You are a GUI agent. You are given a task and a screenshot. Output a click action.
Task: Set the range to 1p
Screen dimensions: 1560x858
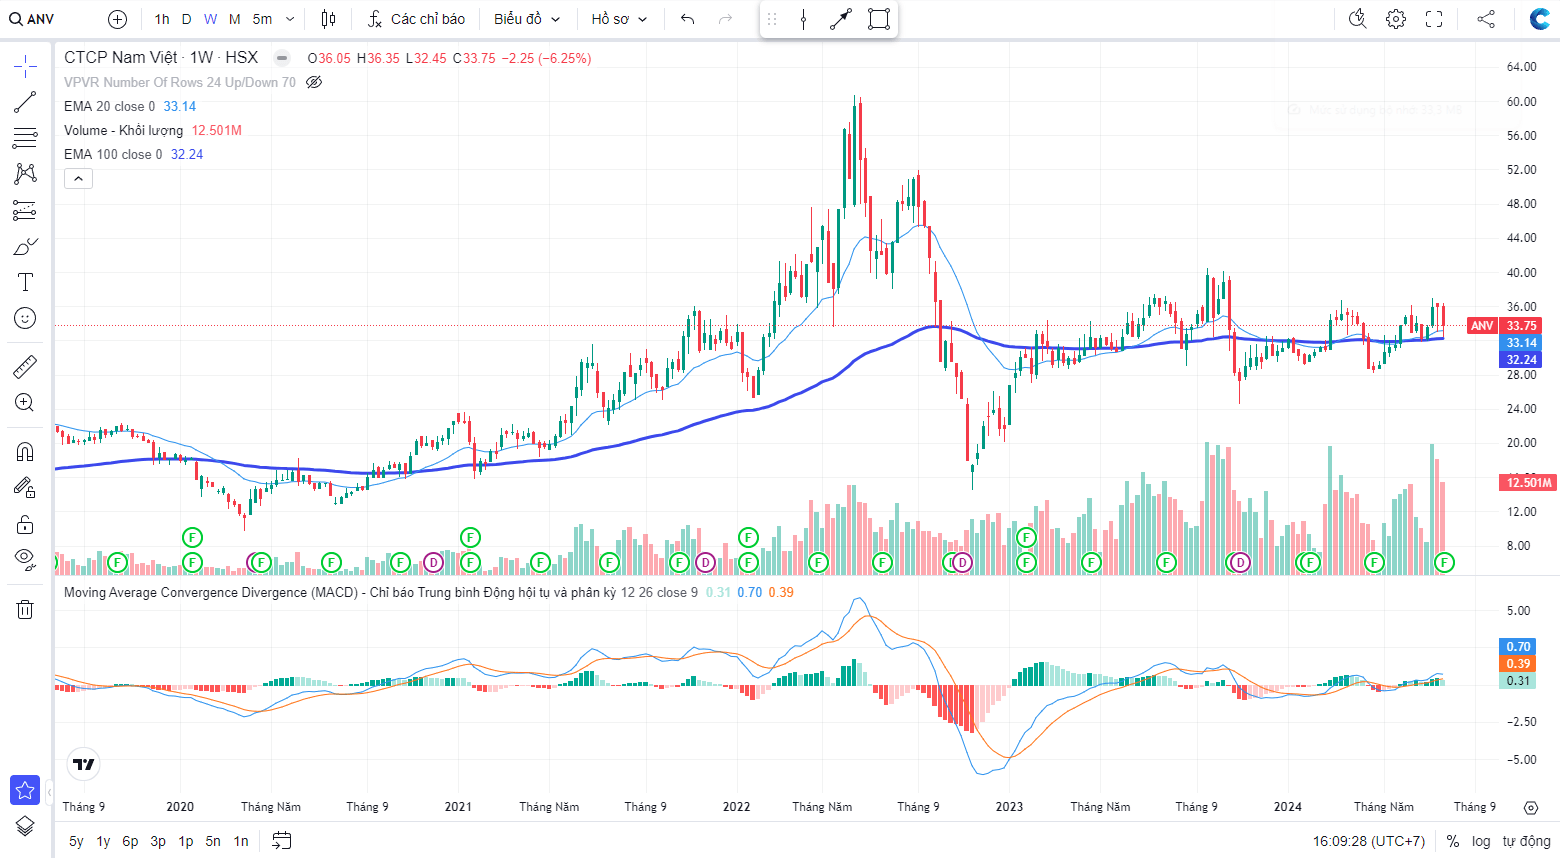point(186,841)
